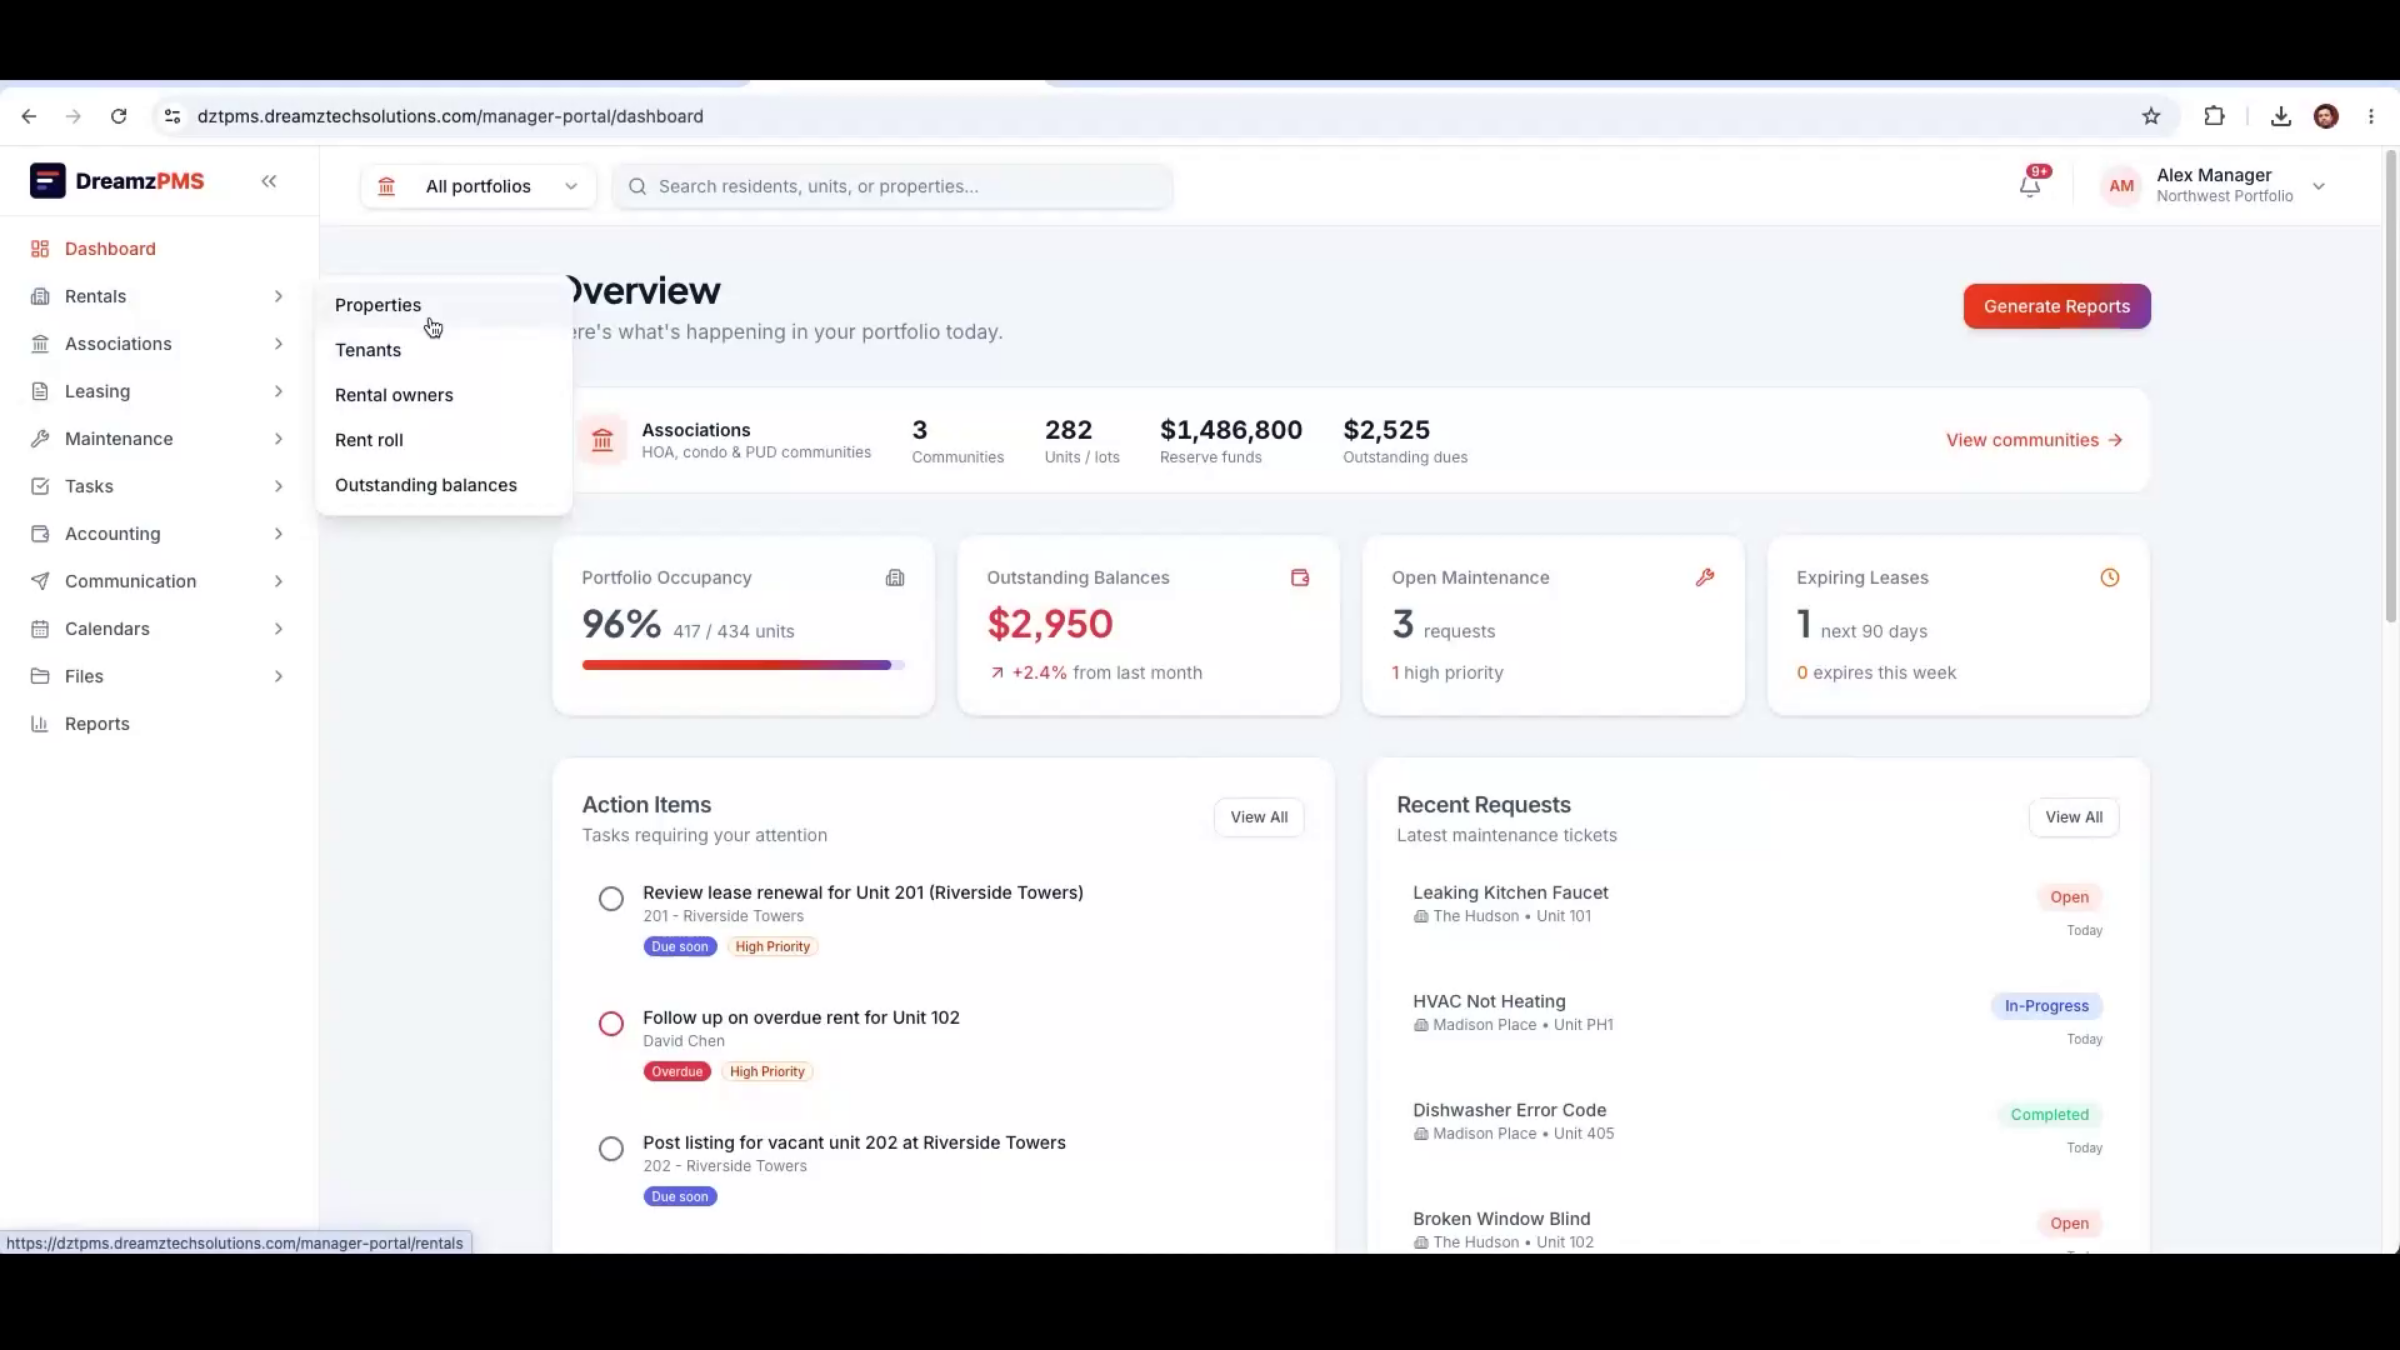The width and height of the screenshot is (2400, 1350).
Task: Expand the Accounting submenu chevron
Action: point(278,534)
